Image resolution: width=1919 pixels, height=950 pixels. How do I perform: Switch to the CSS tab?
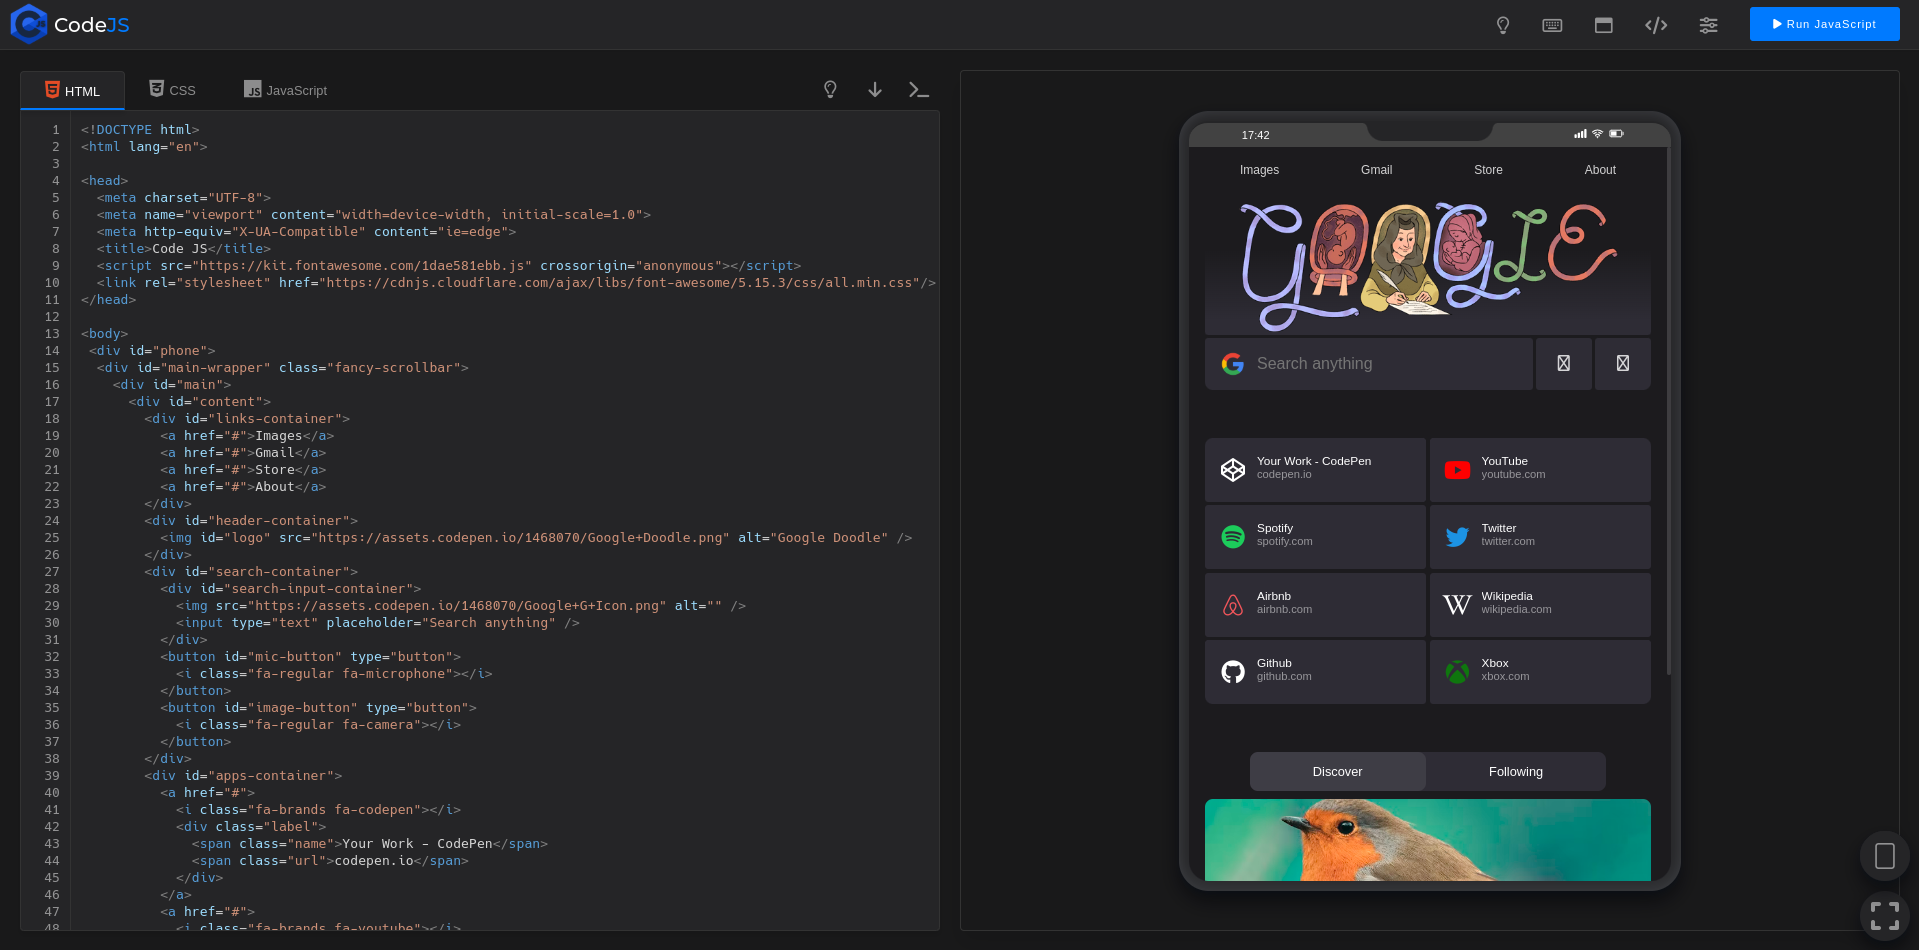pos(172,90)
